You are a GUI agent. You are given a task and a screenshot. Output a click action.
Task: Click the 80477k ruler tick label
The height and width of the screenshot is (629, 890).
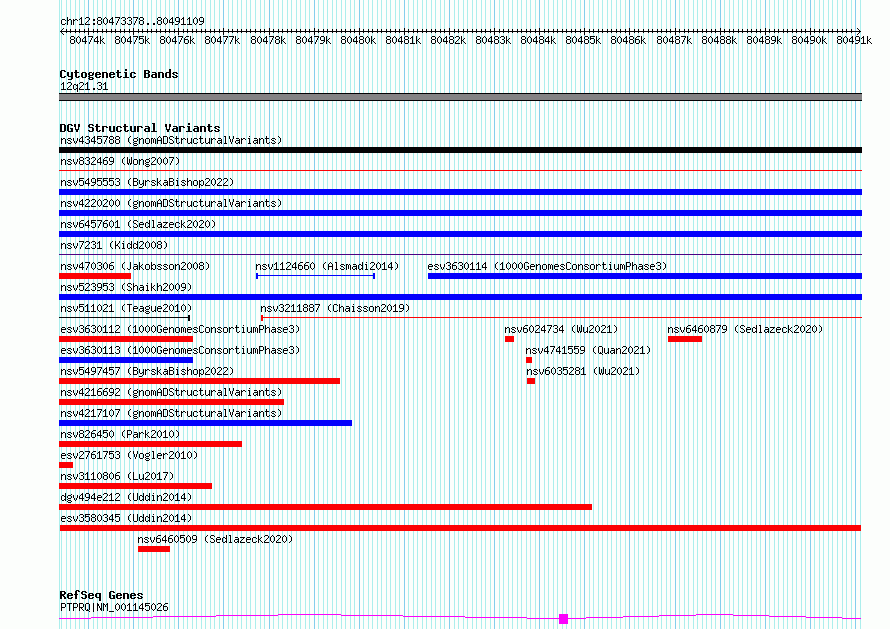pyautogui.click(x=222, y=40)
